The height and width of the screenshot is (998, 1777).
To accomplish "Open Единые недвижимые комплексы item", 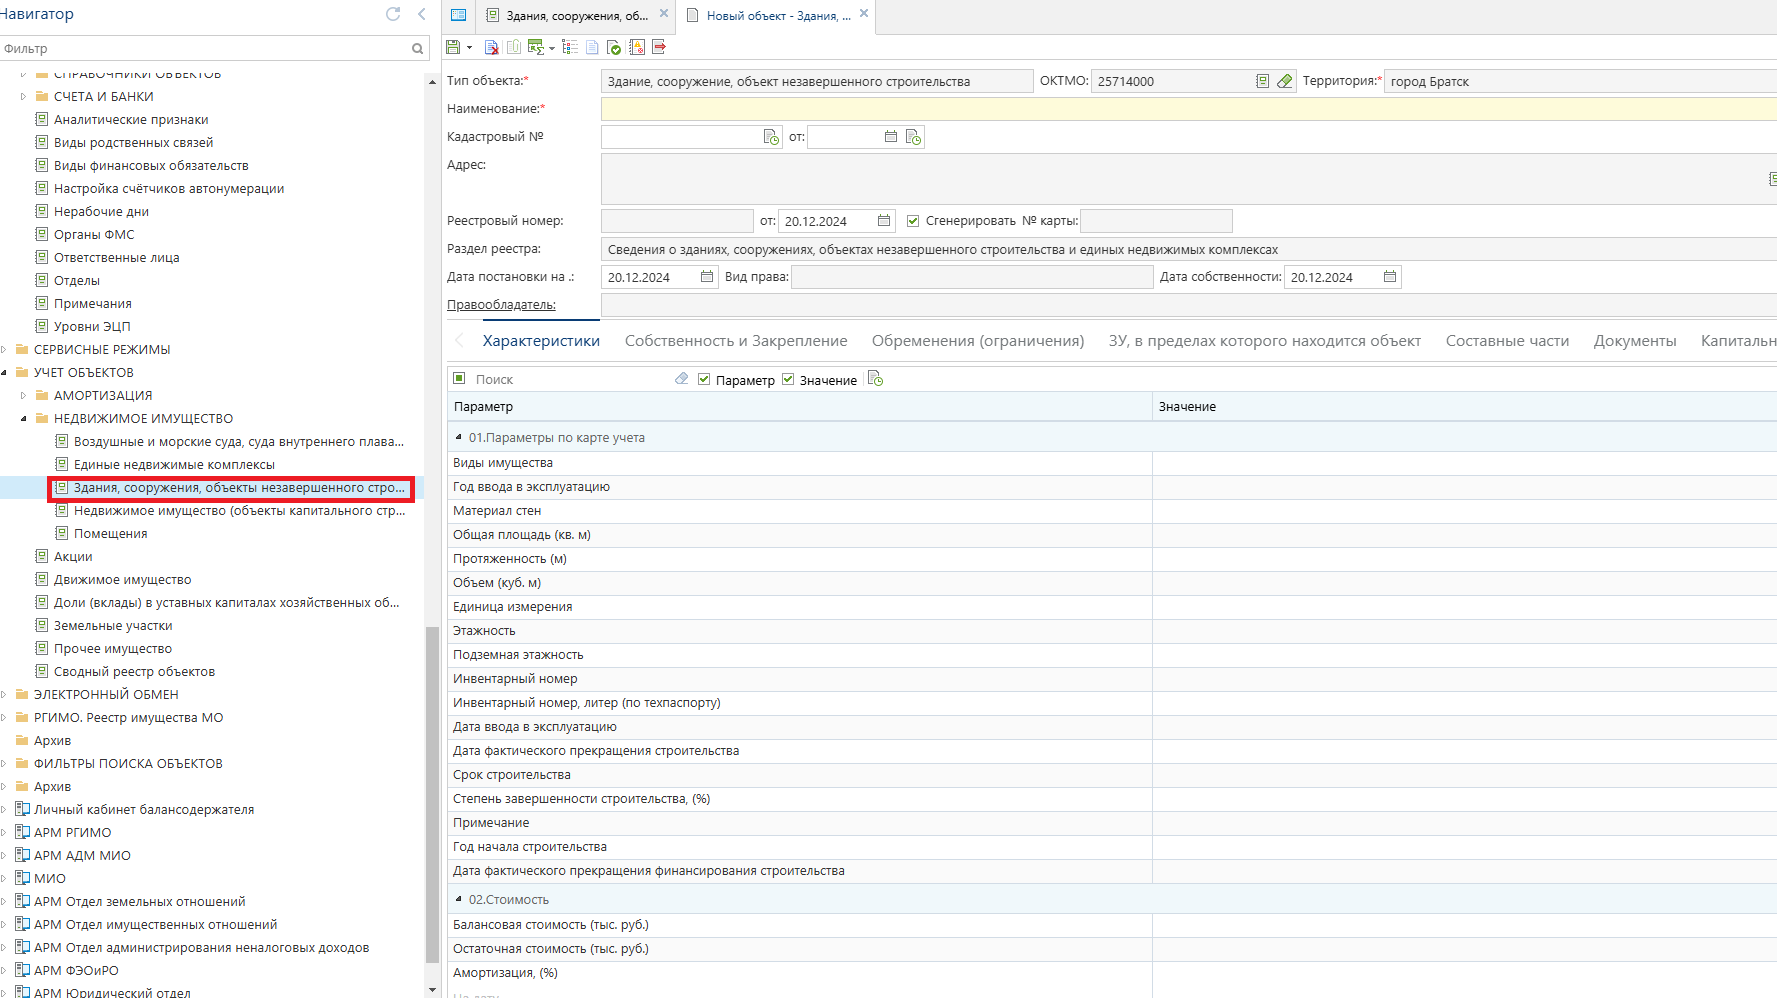I will click(x=174, y=465).
